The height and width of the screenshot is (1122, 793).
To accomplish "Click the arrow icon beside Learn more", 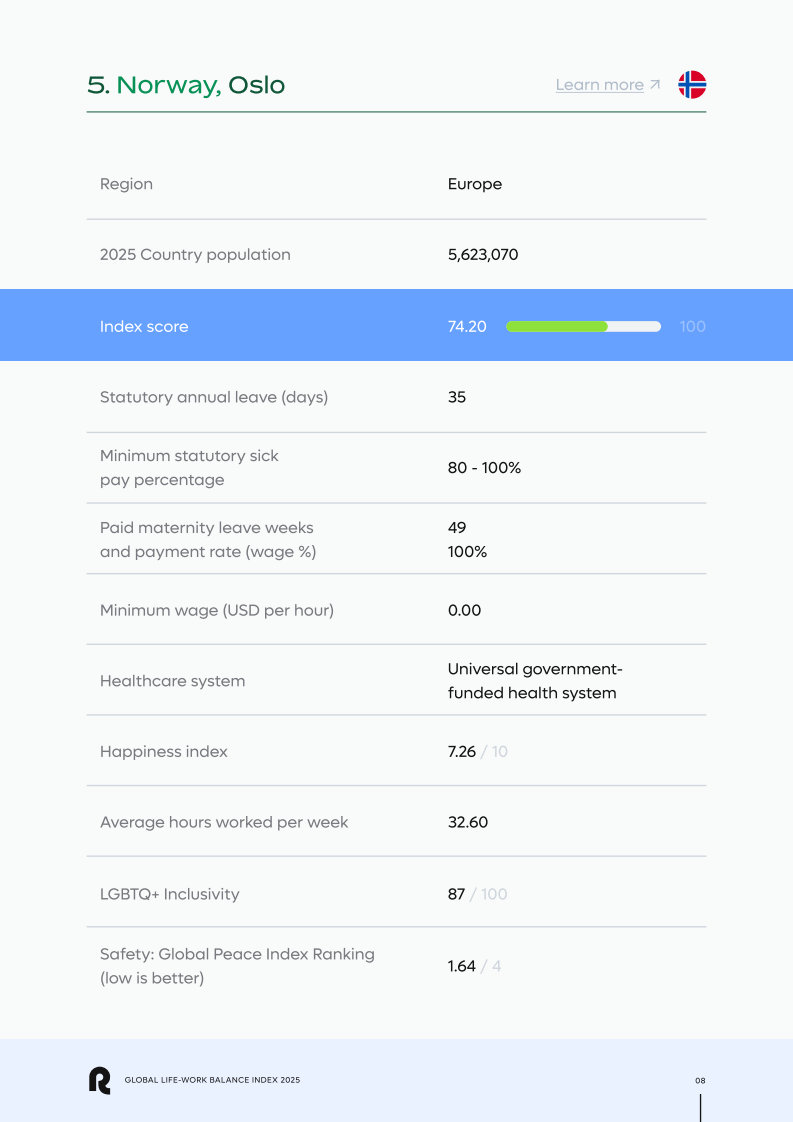I will pyautogui.click(x=655, y=85).
